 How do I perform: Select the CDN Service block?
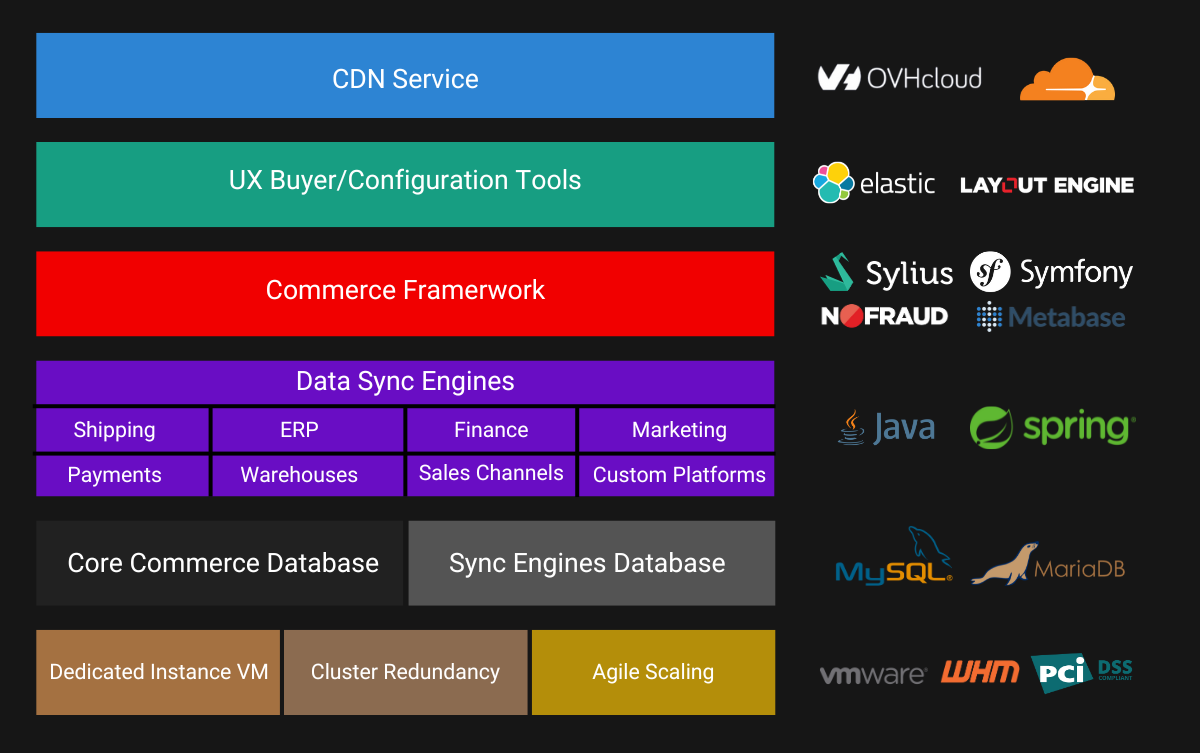[405, 75]
